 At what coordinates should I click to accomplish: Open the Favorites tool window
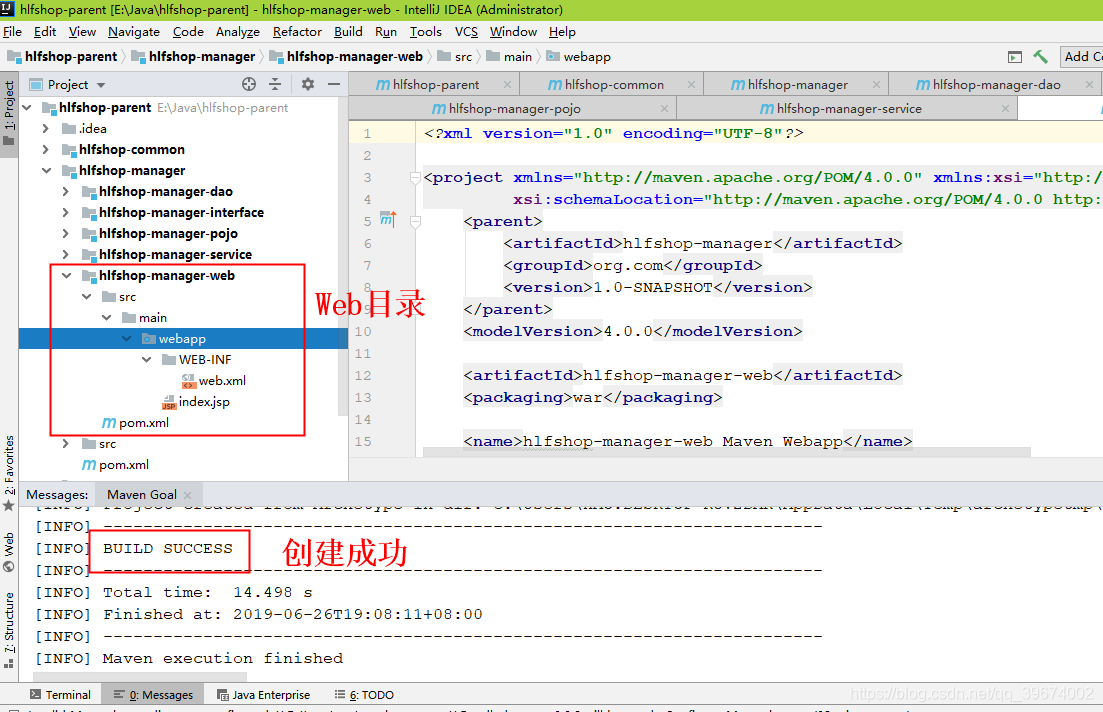click(x=9, y=473)
